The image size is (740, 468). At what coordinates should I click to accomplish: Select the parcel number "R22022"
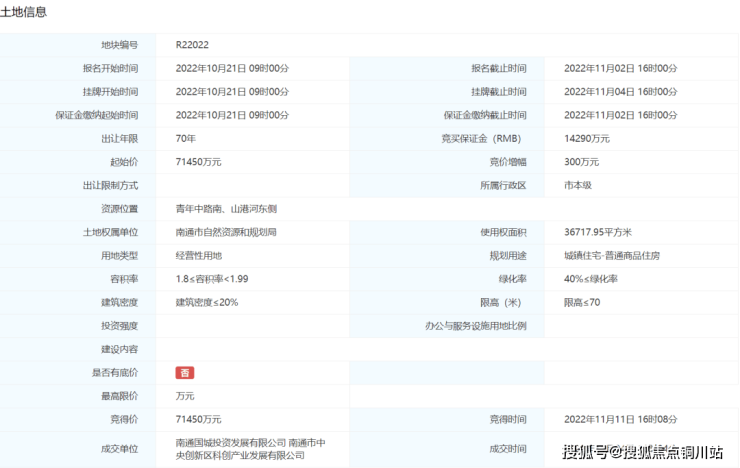coord(192,45)
